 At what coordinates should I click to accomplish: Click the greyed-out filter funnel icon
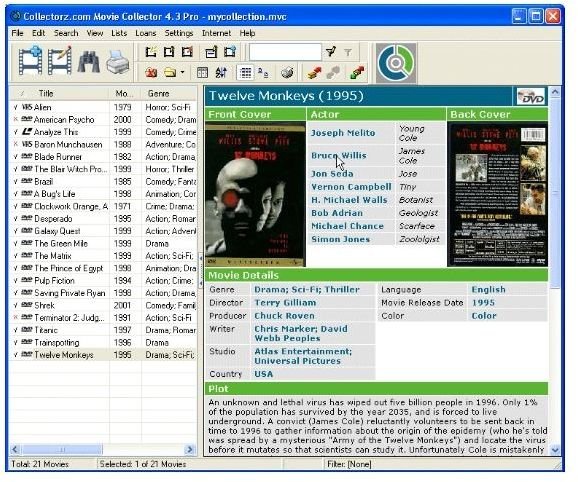pyautogui.click(x=348, y=53)
